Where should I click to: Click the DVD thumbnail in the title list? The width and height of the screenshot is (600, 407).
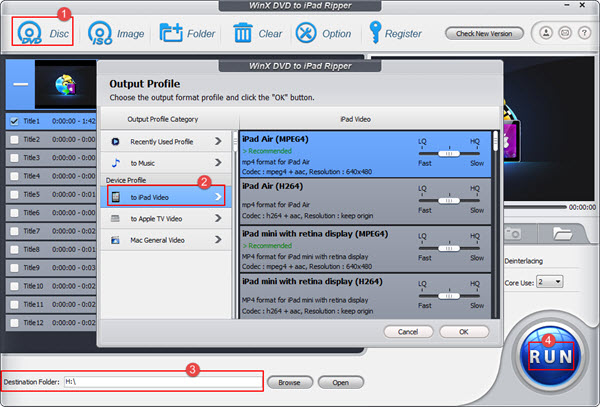pos(65,84)
